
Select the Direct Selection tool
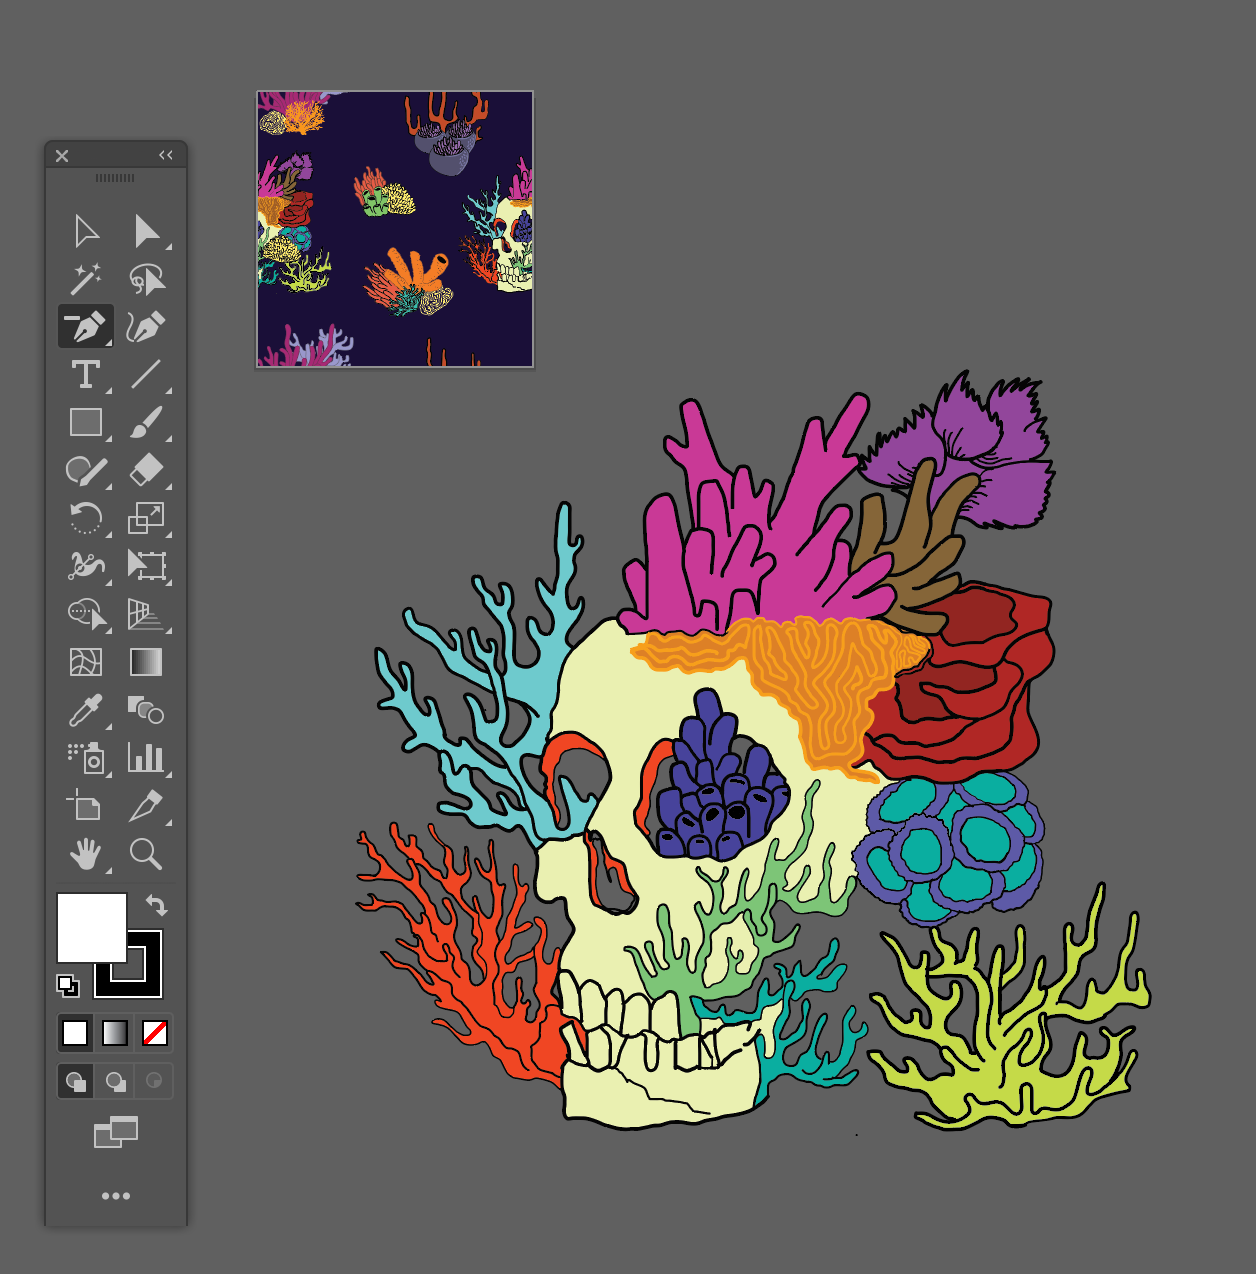[x=146, y=231]
